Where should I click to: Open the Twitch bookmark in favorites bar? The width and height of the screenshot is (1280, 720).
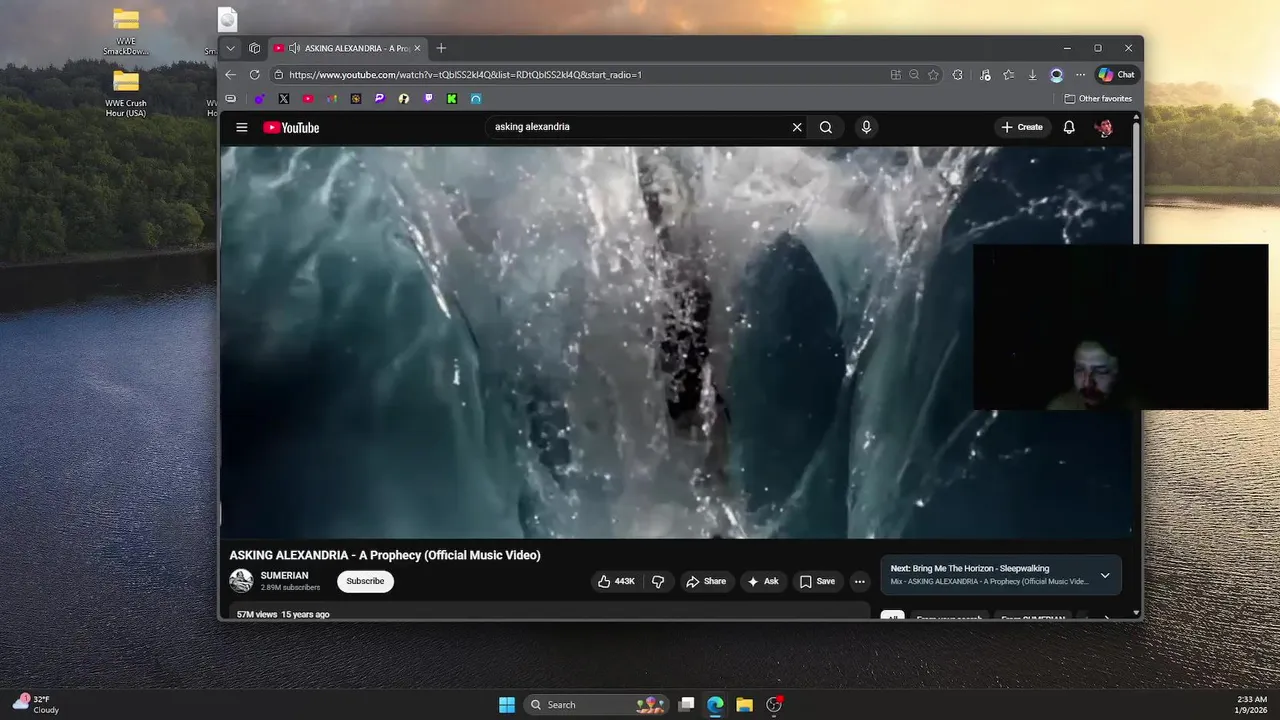428,99
